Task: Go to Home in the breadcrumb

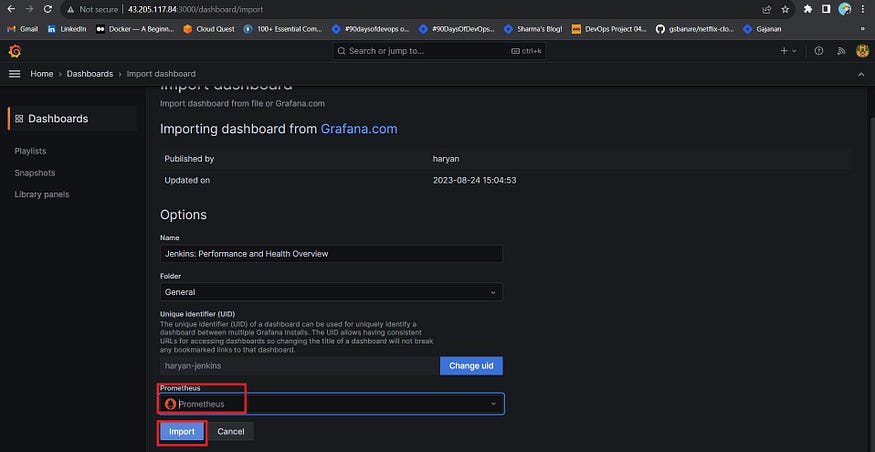Action: click(42, 74)
